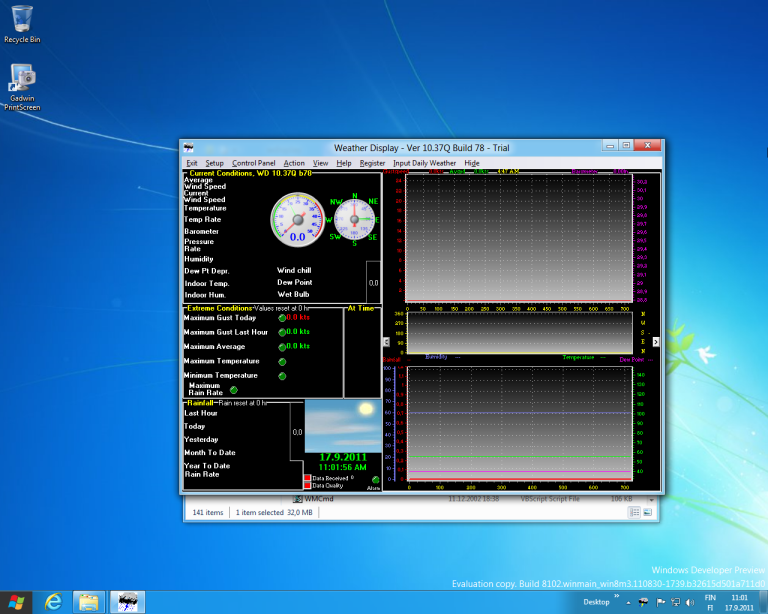Open File Explorer from taskbar
768x614 pixels.
click(x=89, y=602)
